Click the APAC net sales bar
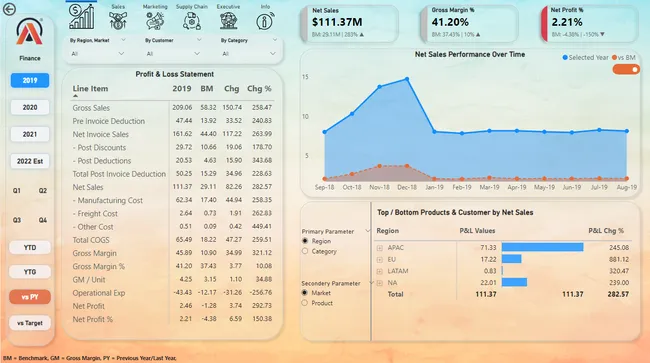 pos(542,247)
